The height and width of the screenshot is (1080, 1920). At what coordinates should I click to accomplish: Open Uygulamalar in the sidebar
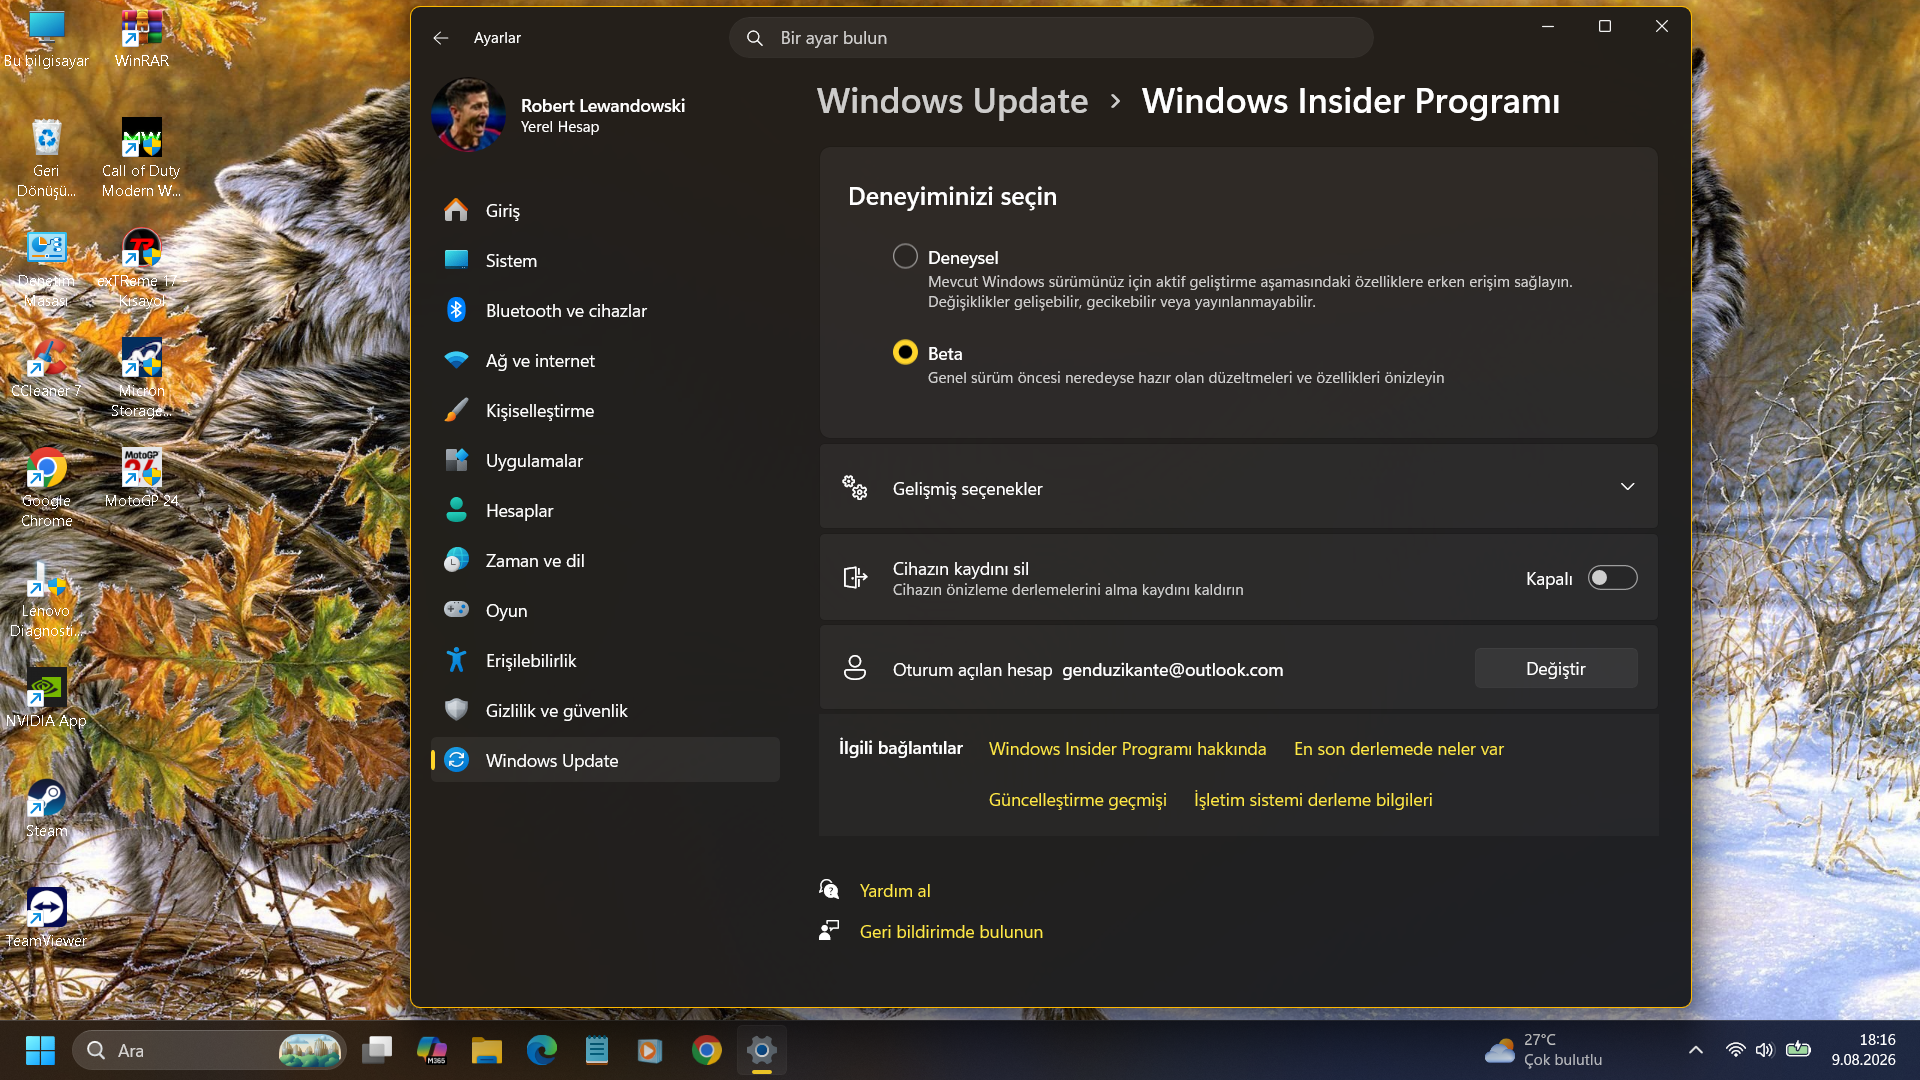(605, 460)
